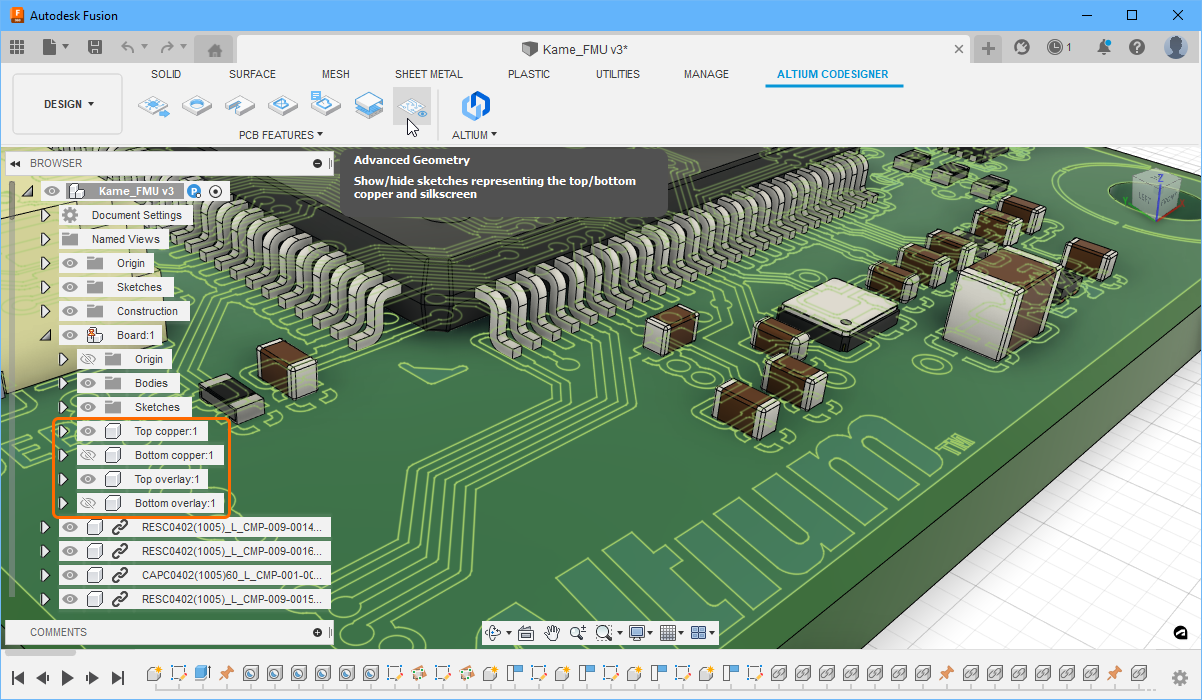Viewport: 1202px width, 700px height.
Task: Open the user profile avatar
Action: [x=1176, y=47]
